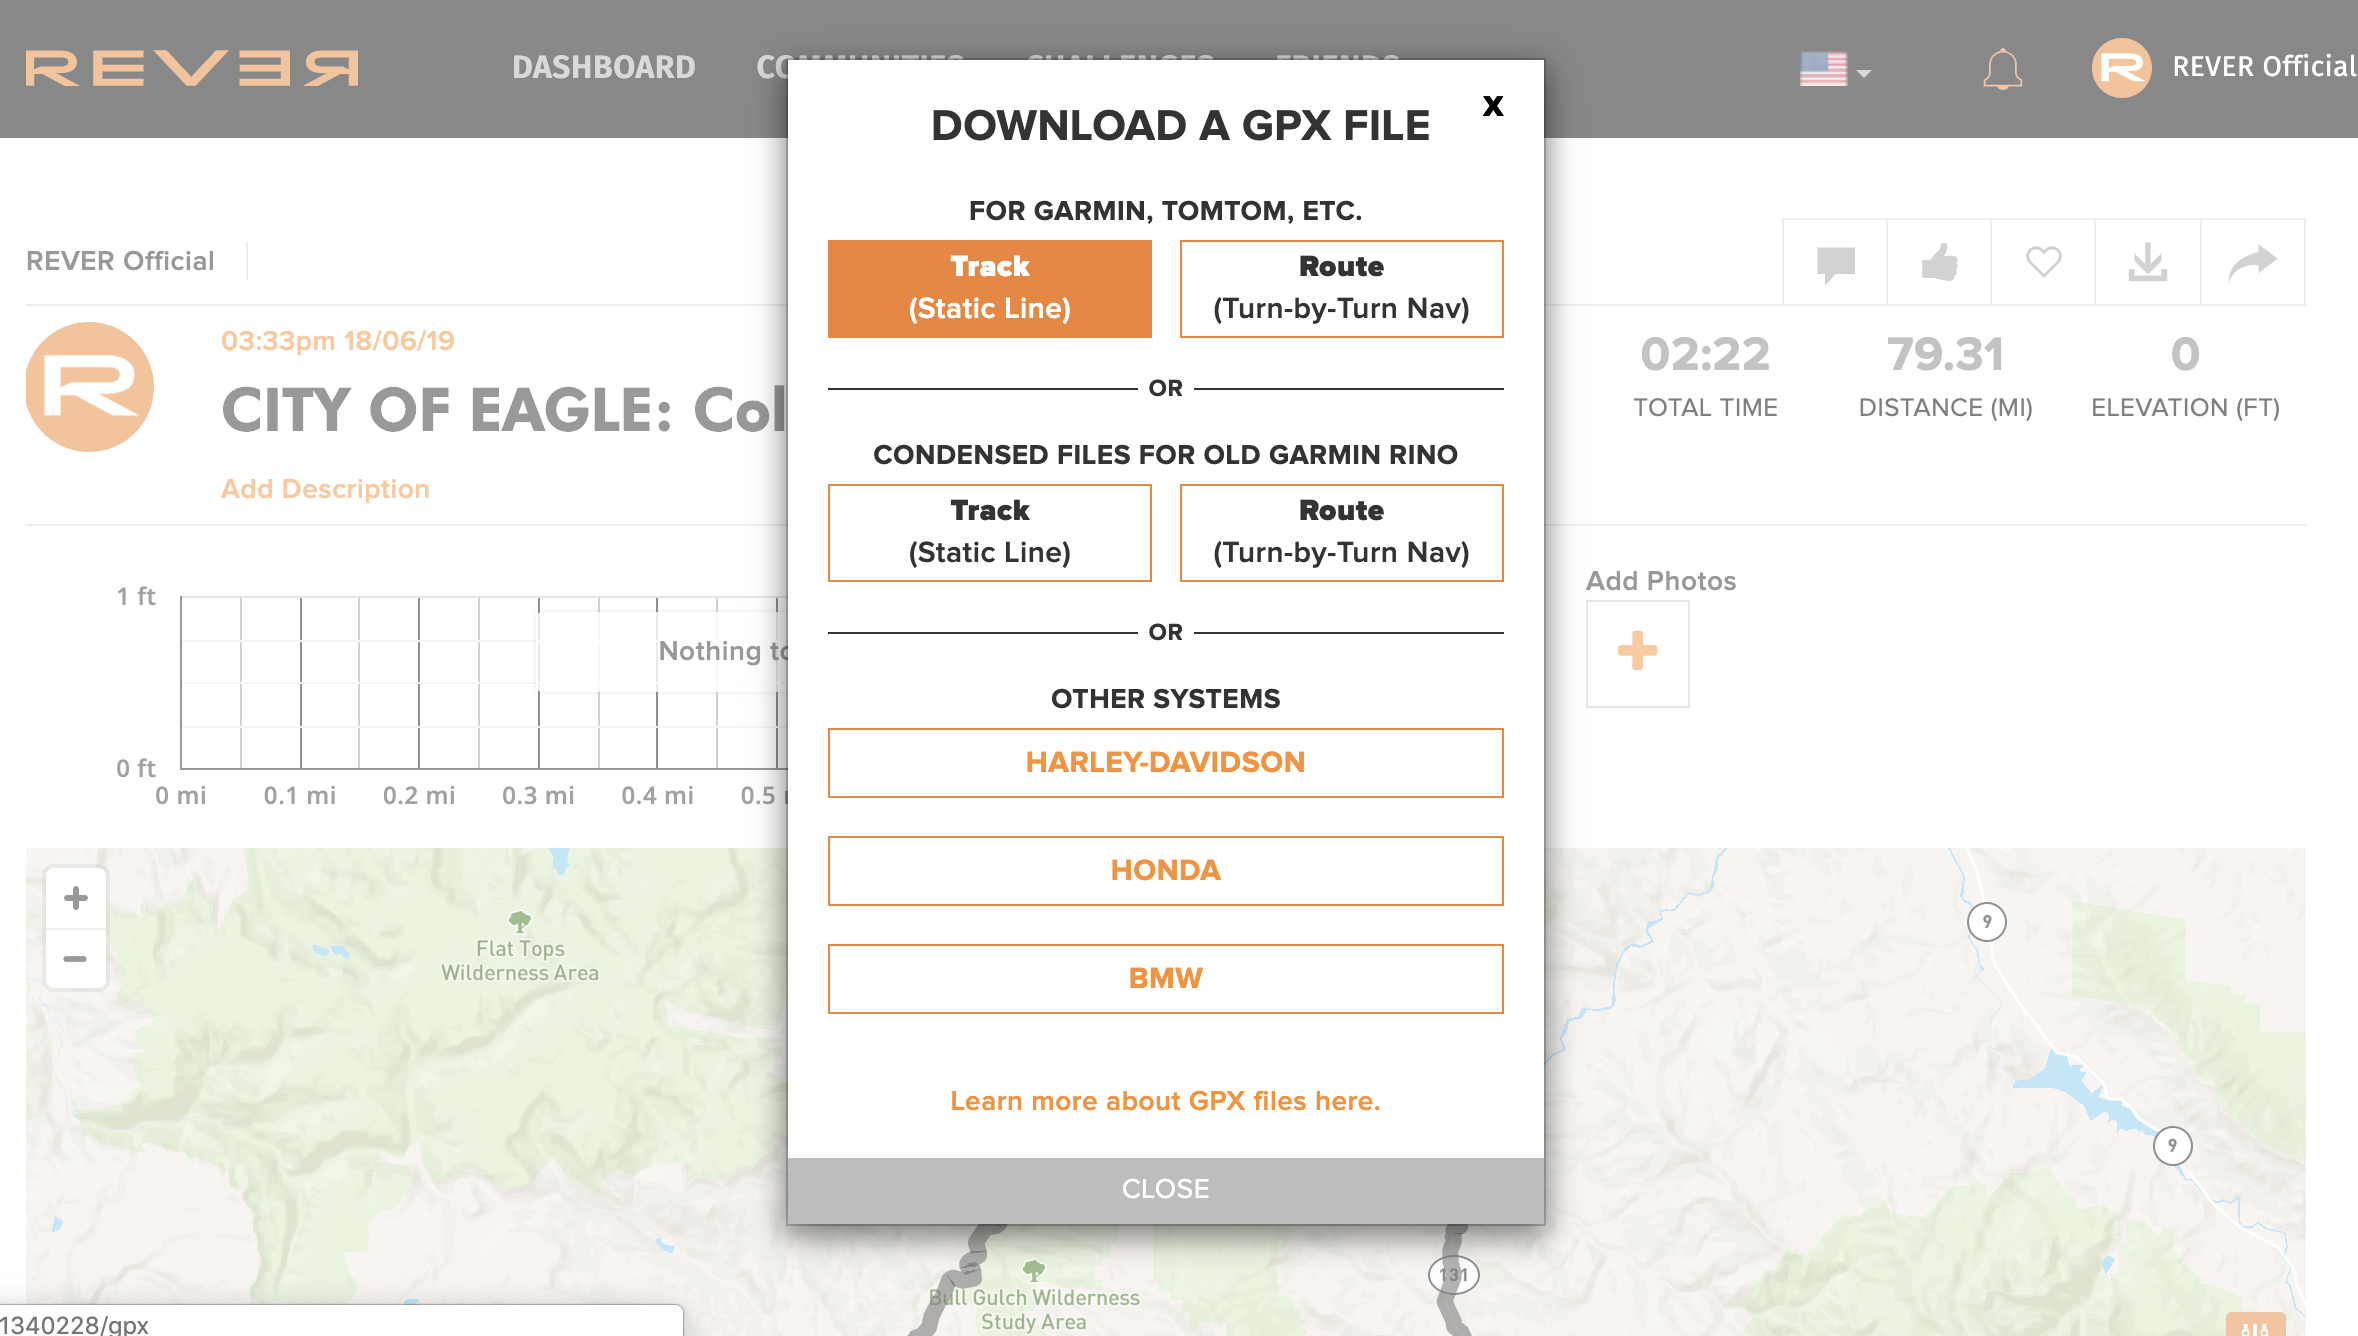Select Garmin Route (Turn-by-Turn Nav) option

(1341, 289)
